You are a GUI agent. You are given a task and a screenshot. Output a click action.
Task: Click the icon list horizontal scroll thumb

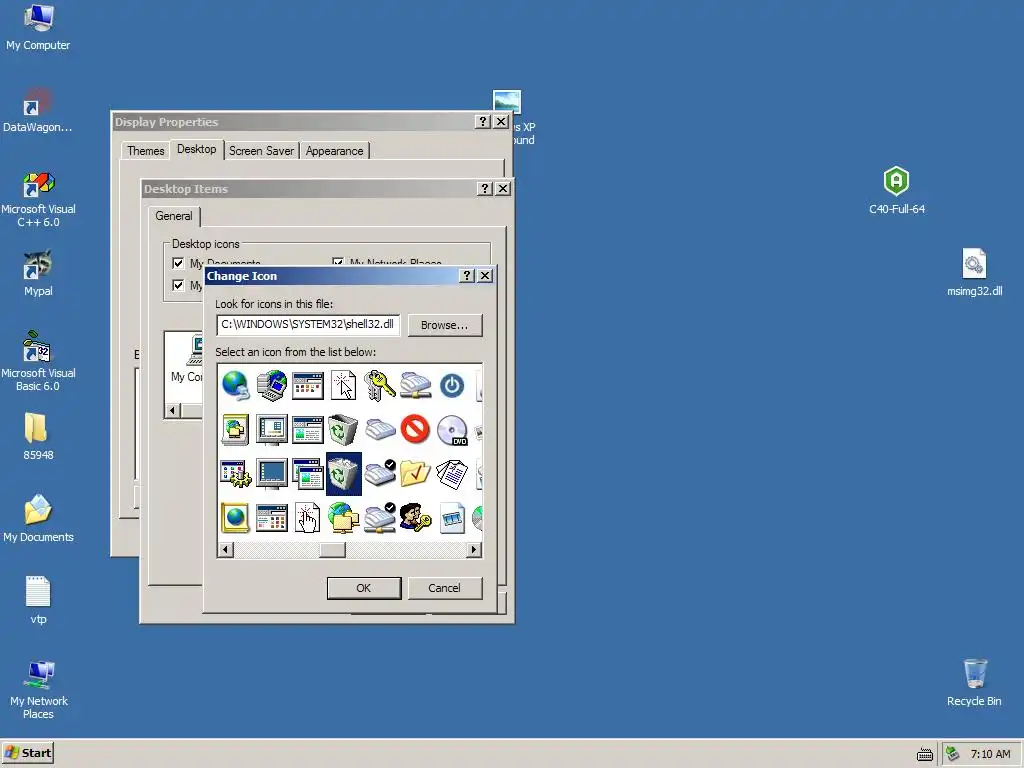coord(332,550)
